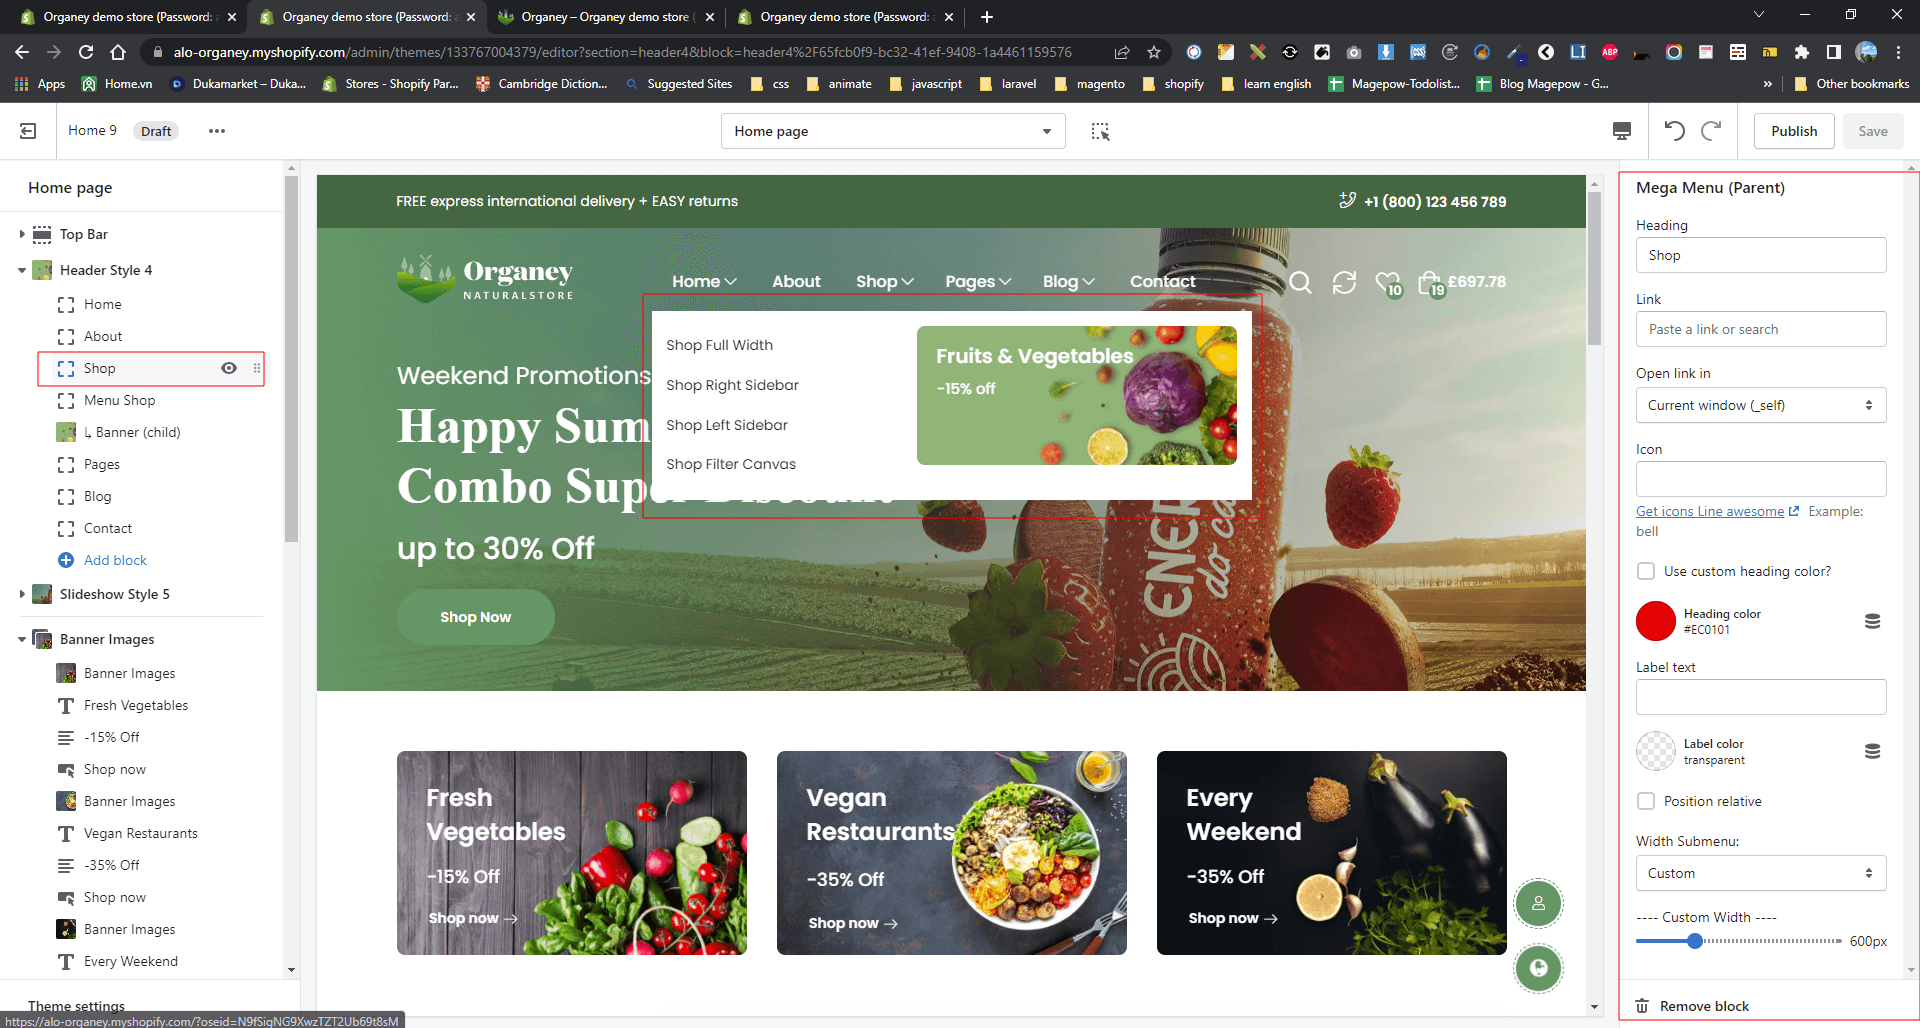Click the undo arrow in the editor toolbar
The width and height of the screenshot is (1920, 1028).
pyautogui.click(x=1675, y=131)
